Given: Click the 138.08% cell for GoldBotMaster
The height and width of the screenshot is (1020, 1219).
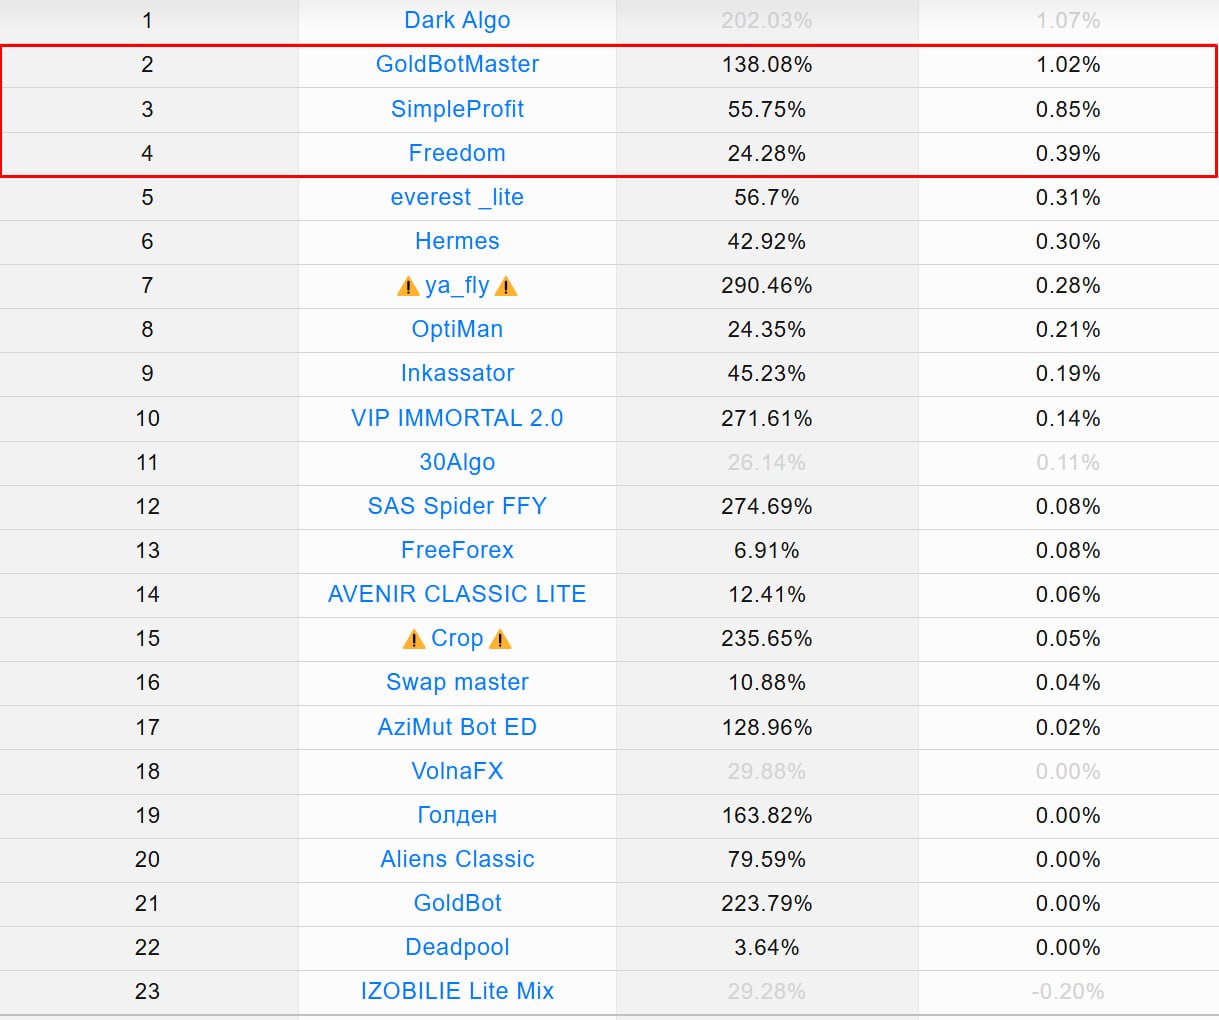Looking at the screenshot, I should (767, 65).
